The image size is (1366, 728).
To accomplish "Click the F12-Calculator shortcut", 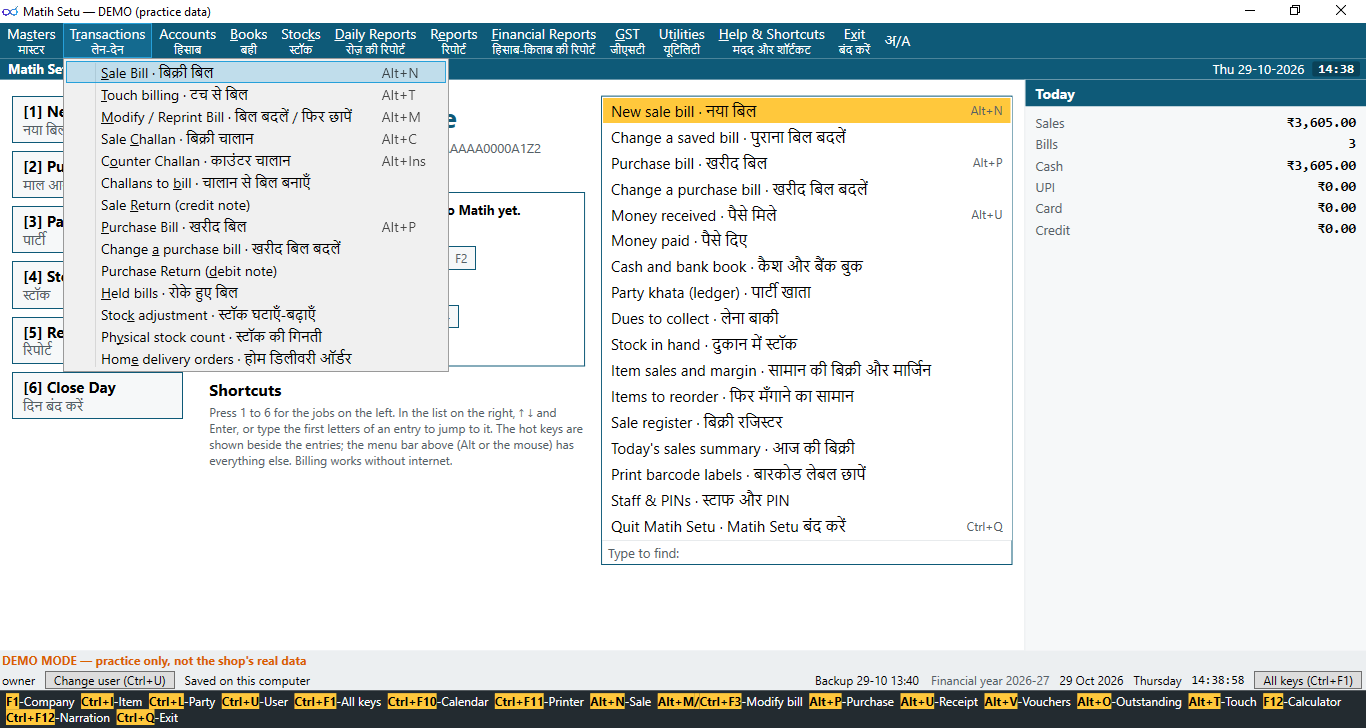I will (x=1302, y=702).
